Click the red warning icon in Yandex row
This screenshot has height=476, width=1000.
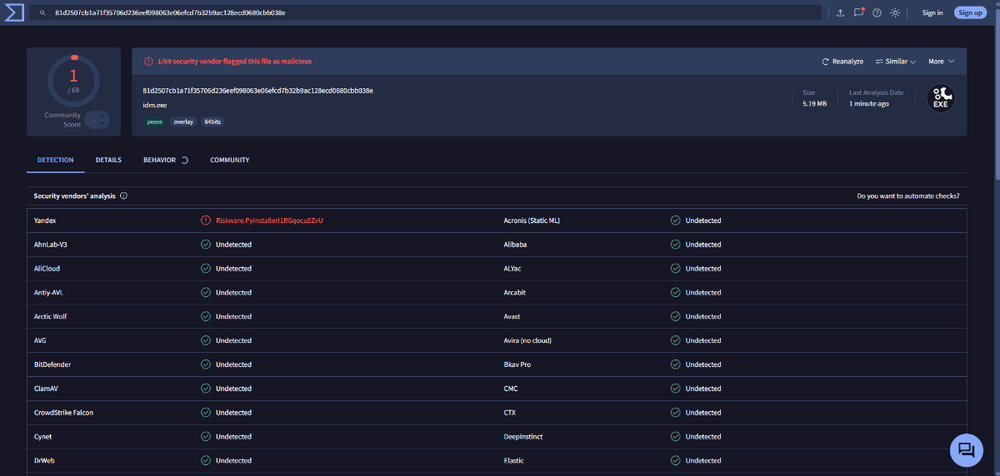(x=205, y=220)
